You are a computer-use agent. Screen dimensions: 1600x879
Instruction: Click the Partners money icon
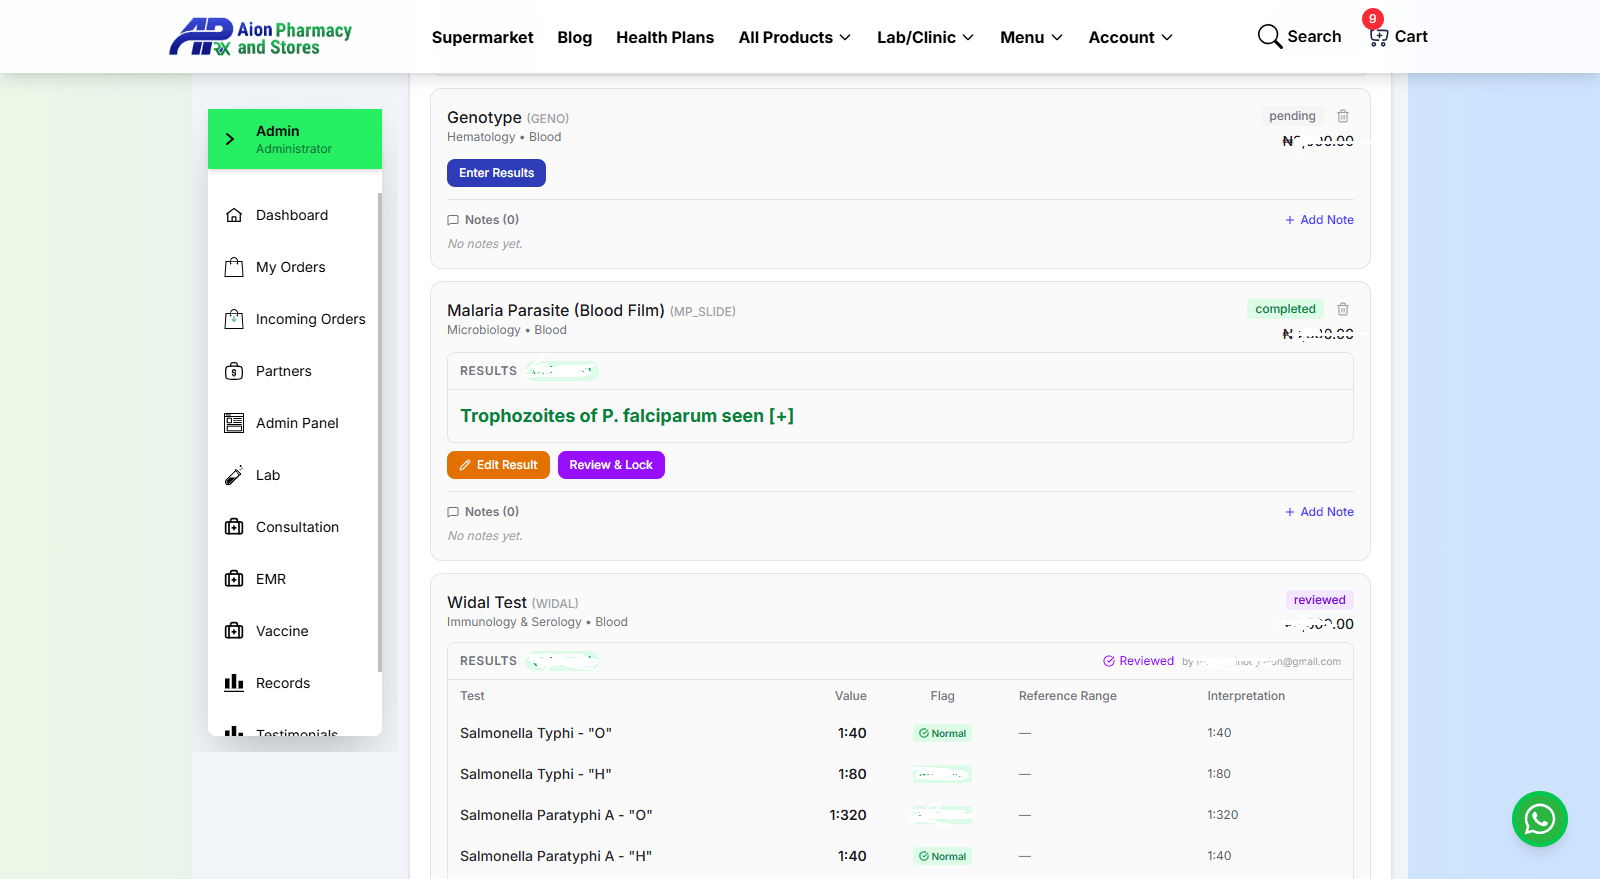[234, 371]
